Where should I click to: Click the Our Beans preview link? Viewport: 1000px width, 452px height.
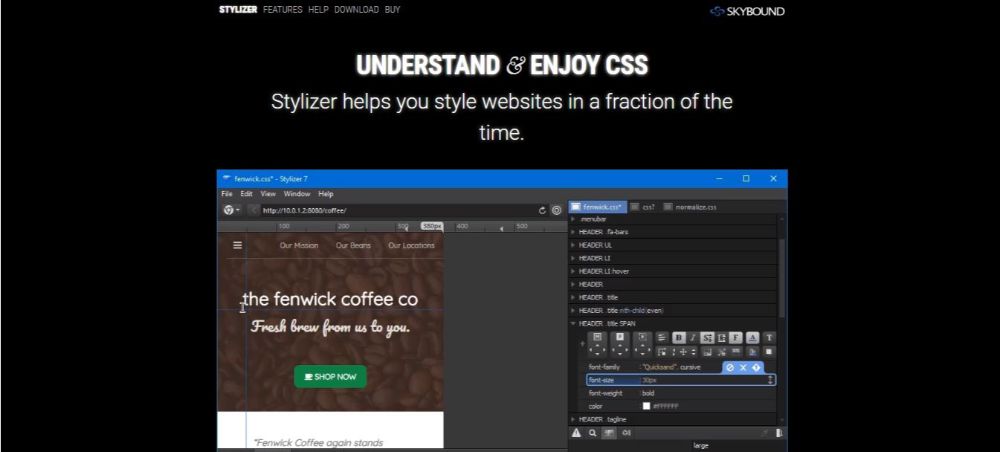[353, 245]
